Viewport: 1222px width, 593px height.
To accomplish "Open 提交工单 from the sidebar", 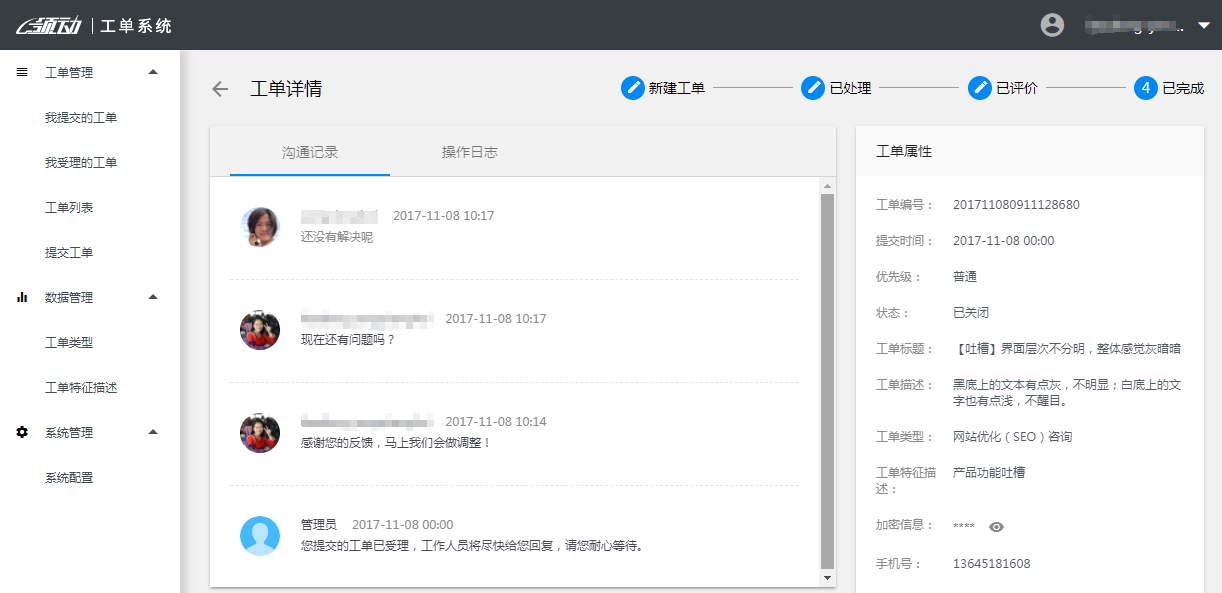I will point(68,251).
